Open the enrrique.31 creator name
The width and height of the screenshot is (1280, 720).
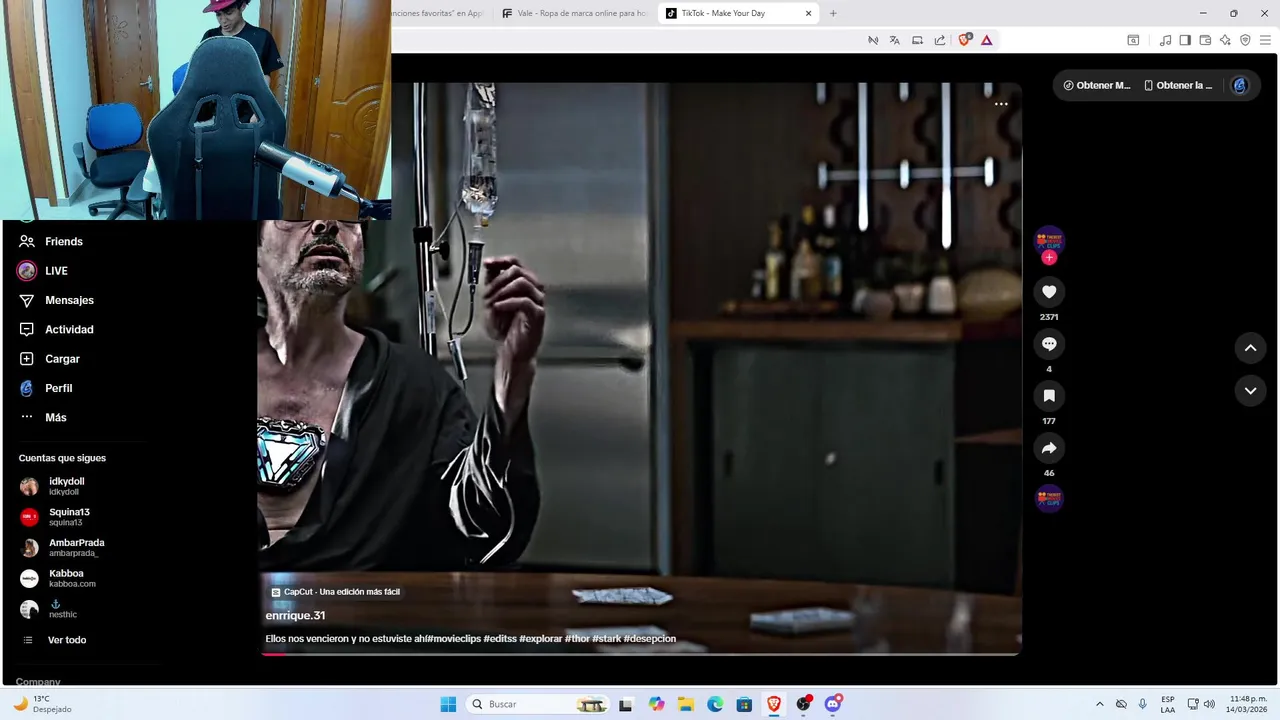(x=295, y=616)
